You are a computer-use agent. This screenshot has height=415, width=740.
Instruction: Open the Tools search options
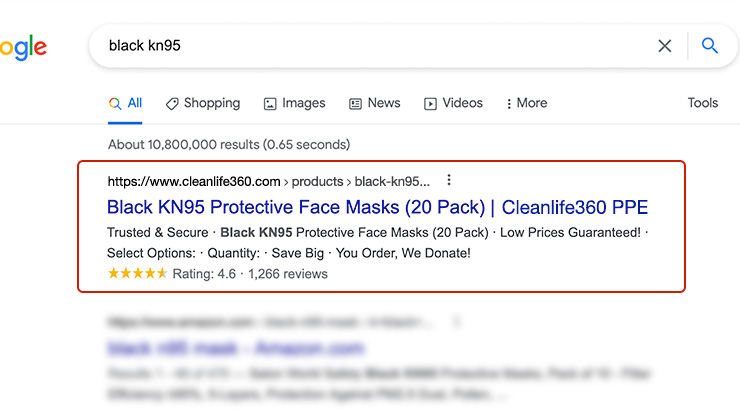click(x=702, y=103)
